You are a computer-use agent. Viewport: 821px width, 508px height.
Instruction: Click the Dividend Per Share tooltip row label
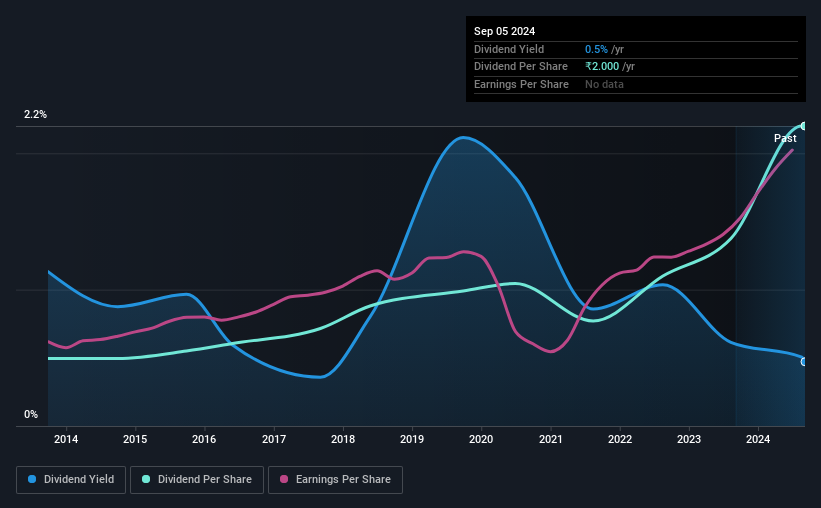[x=520, y=67]
